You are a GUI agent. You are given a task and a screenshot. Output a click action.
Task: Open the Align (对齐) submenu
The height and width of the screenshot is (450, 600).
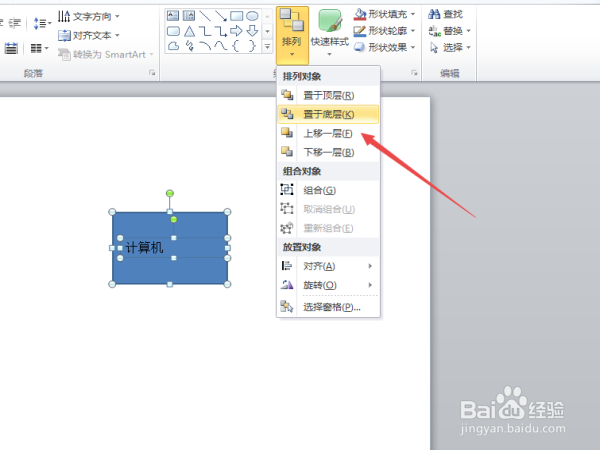coord(328,266)
